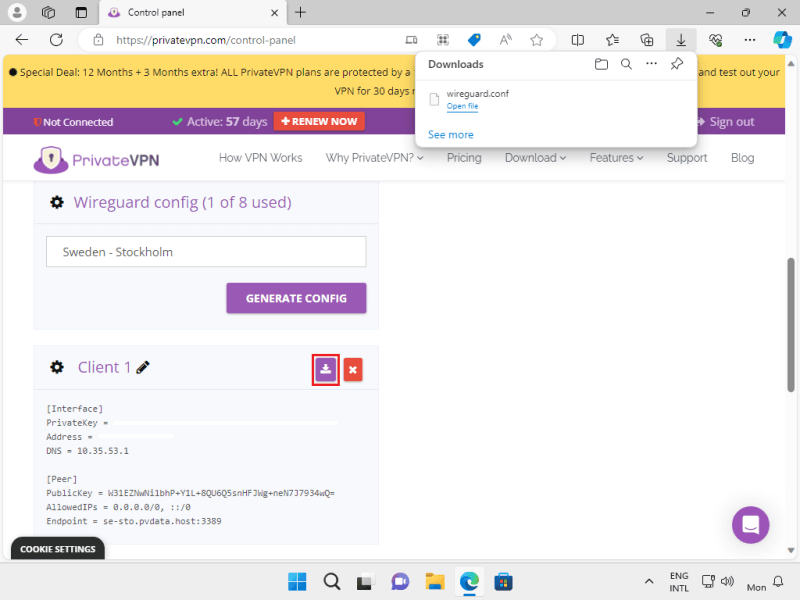Viewport: 800px width, 600px height.
Task: Delete Client 1 with red X button
Action: (353, 369)
